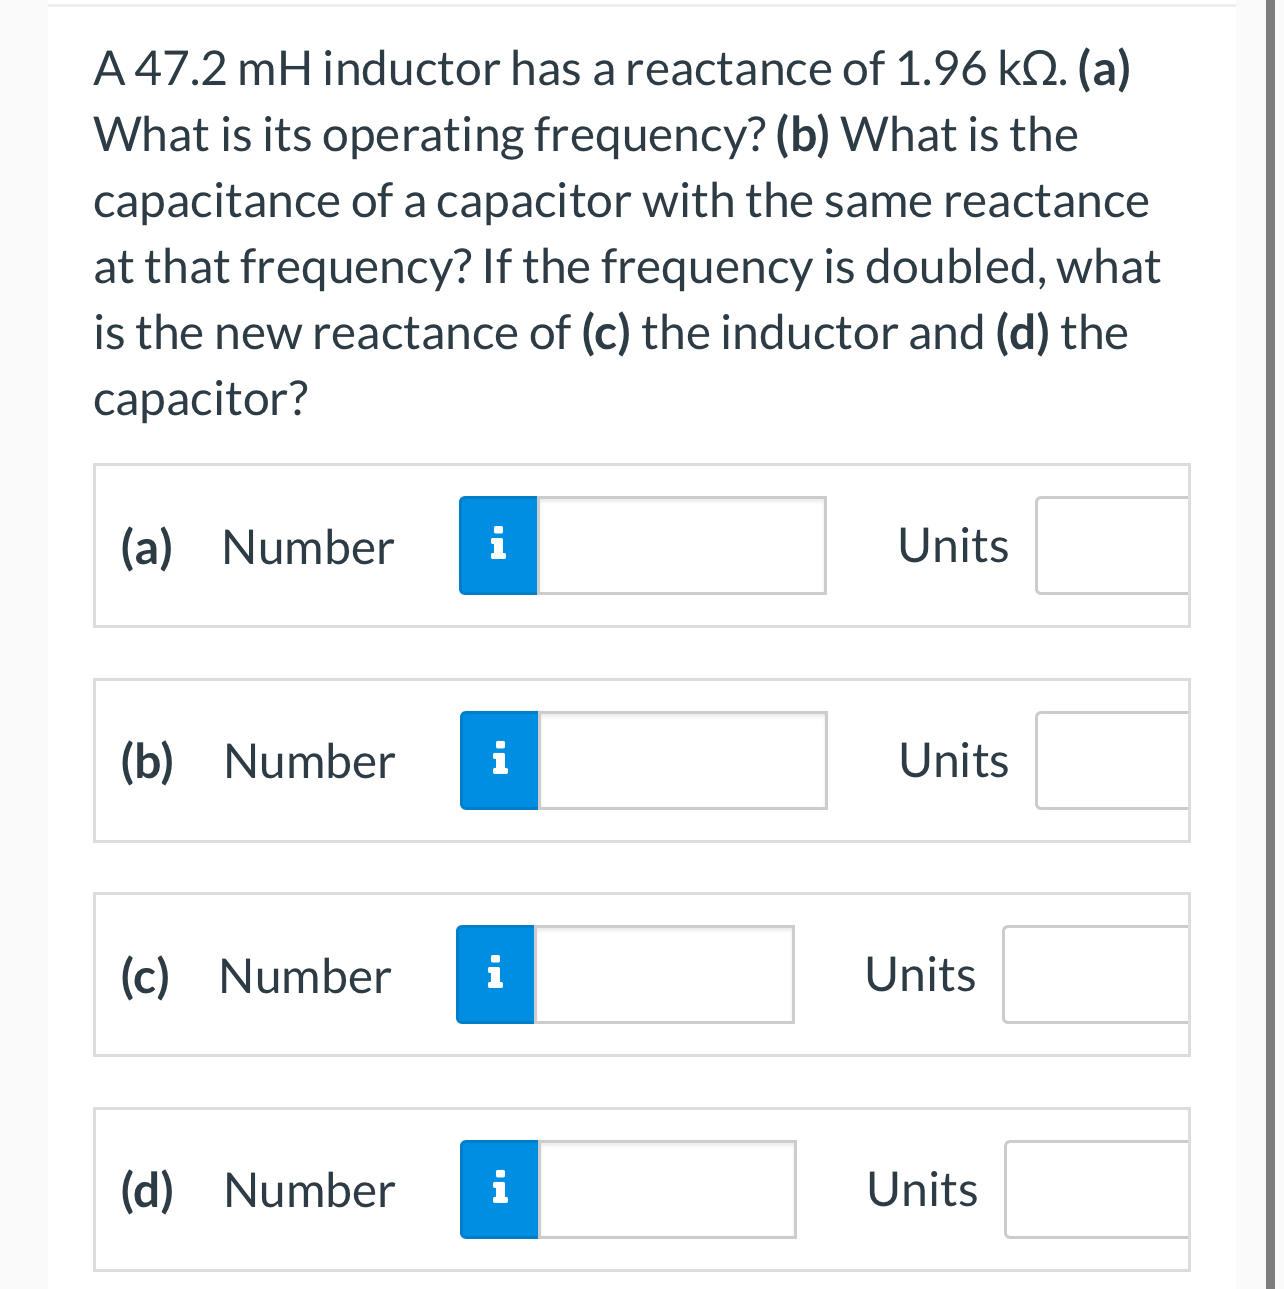Click the Units label in row (b)

coord(952,760)
